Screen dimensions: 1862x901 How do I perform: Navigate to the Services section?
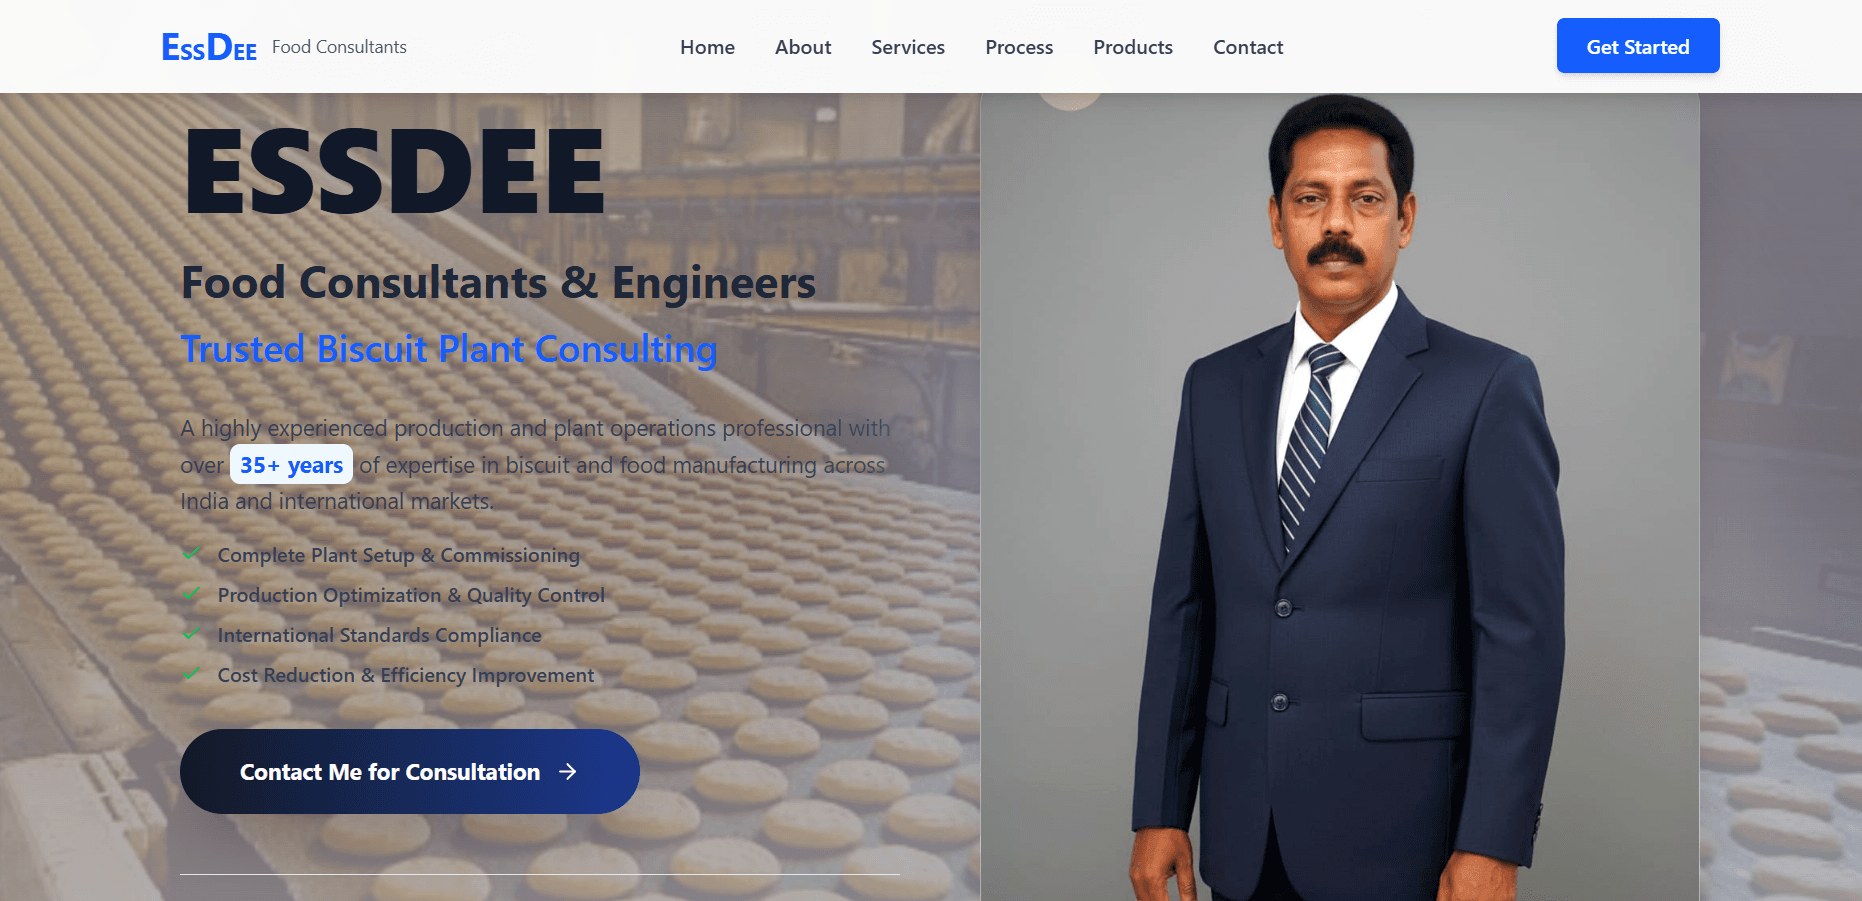[x=907, y=47]
